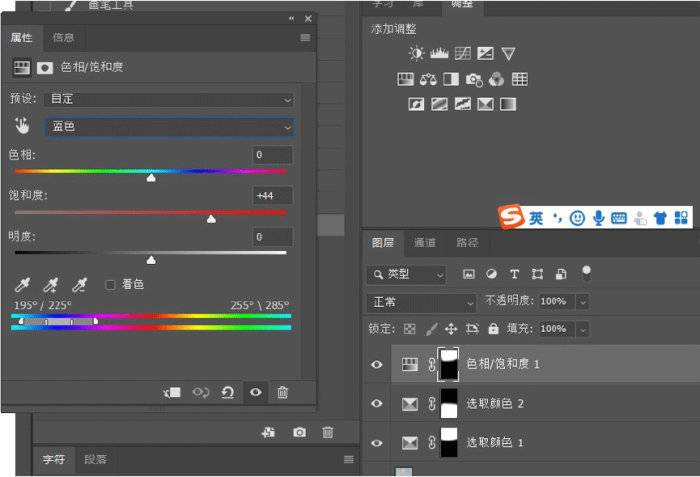The image size is (700, 477).
Task: Select the on-image targeted adjustment hand tool
Action: [21, 126]
